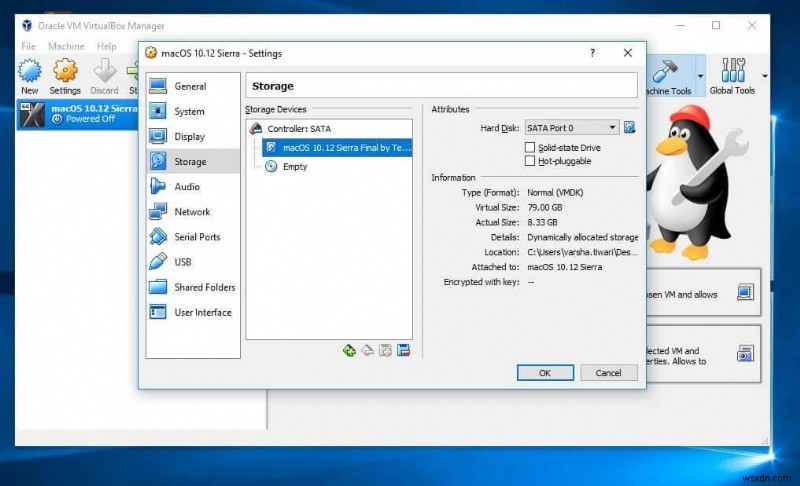Viewport: 800px width, 486px height.
Task: Open the Machine Tools dropdown arrow
Action: pyautogui.click(x=701, y=76)
